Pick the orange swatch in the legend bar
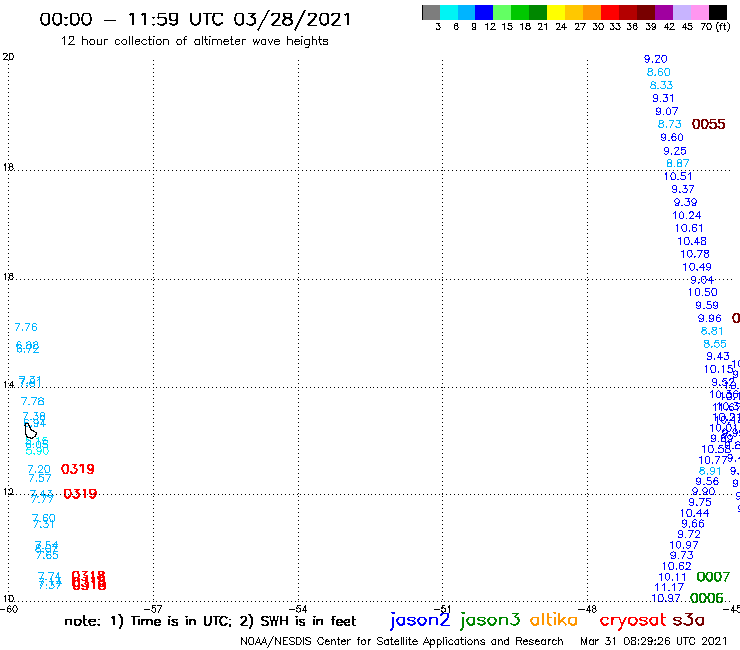Image resolution: width=740 pixels, height=650 pixels. click(592, 12)
